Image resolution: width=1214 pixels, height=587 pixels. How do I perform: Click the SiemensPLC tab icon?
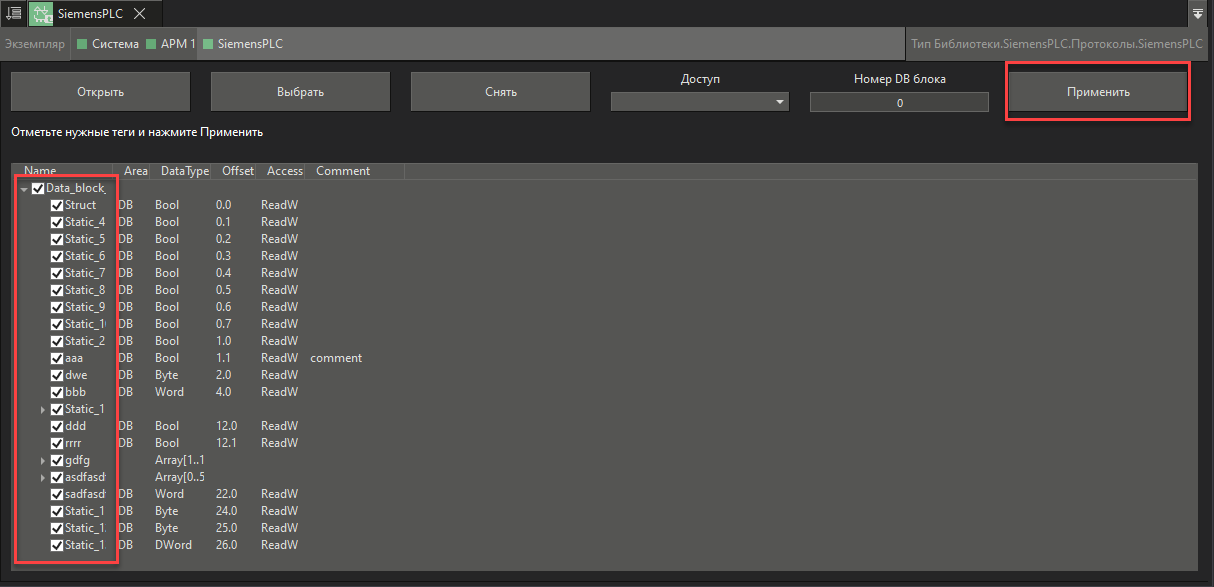coord(40,13)
